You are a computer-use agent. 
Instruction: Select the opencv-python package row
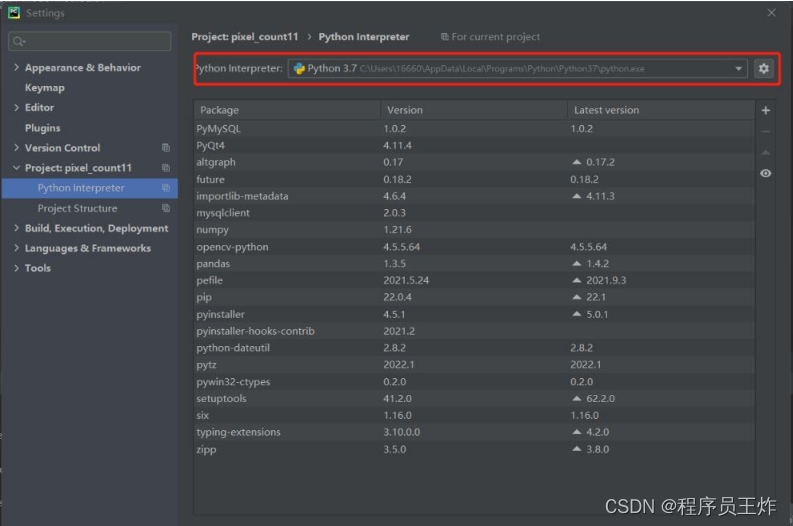coord(474,247)
